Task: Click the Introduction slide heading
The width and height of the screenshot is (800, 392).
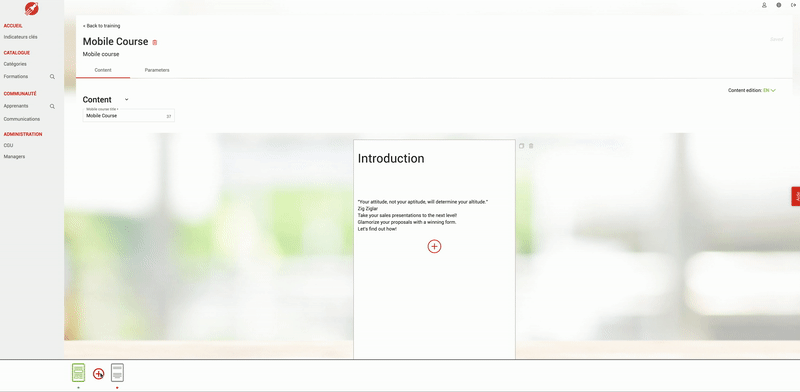Action: pos(391,159)
